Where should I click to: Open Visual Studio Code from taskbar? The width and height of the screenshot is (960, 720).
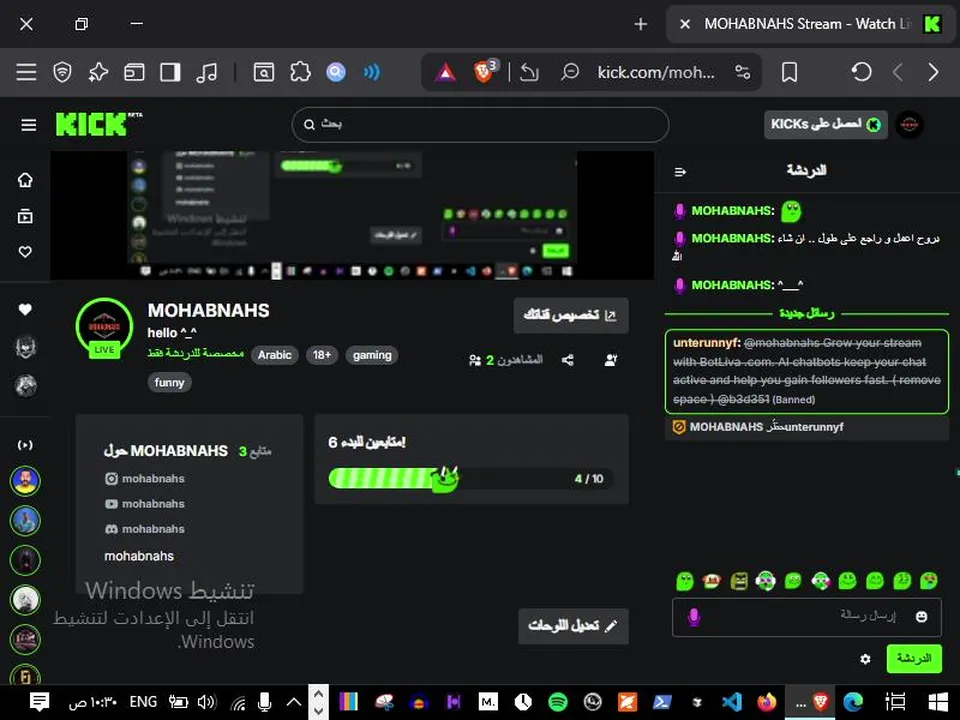pos(731,702)
